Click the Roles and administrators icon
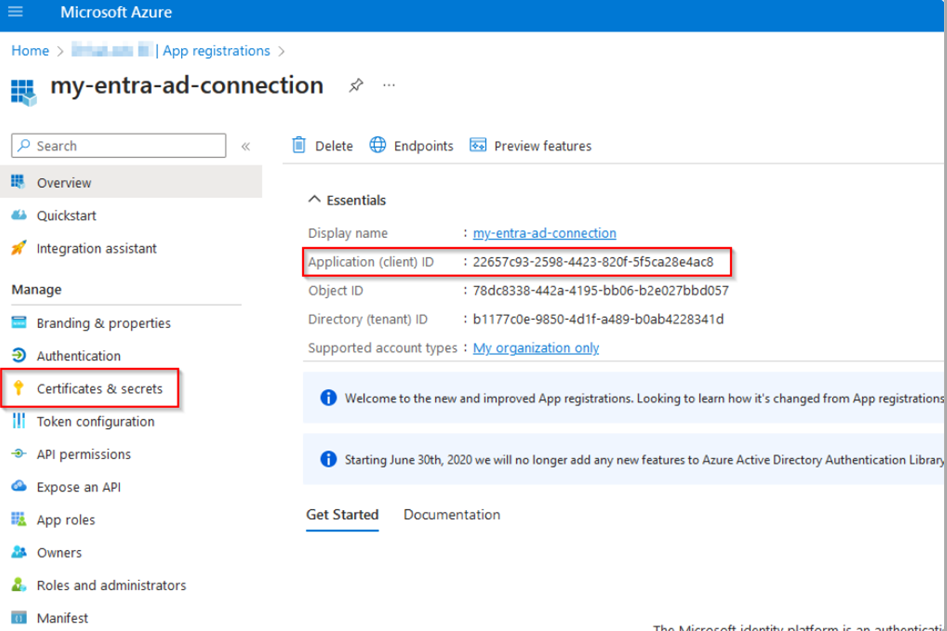Screen dimensions: 947x631 coord(19,585)
